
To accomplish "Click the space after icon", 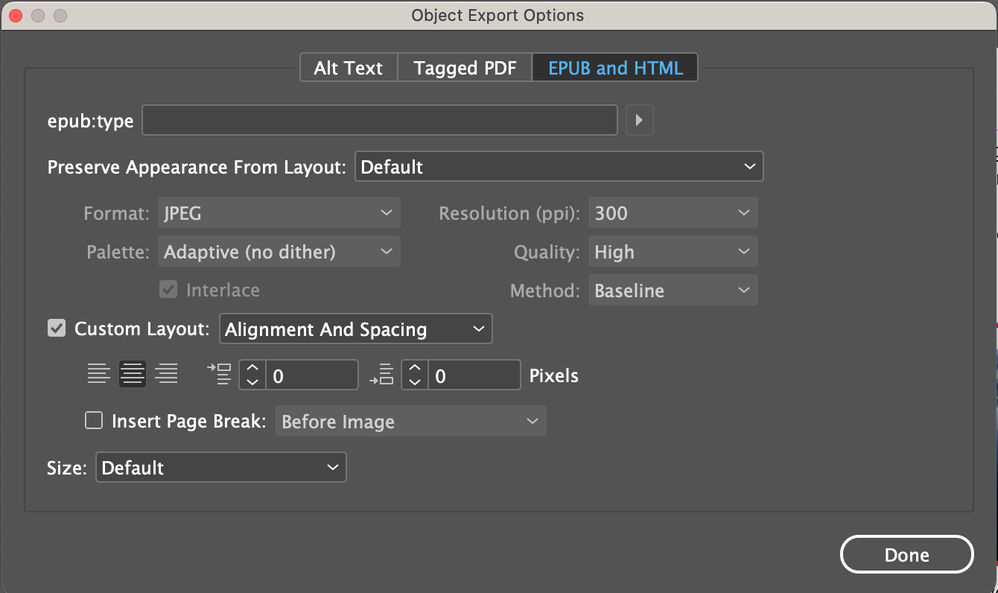I will (x=381, y=375).
